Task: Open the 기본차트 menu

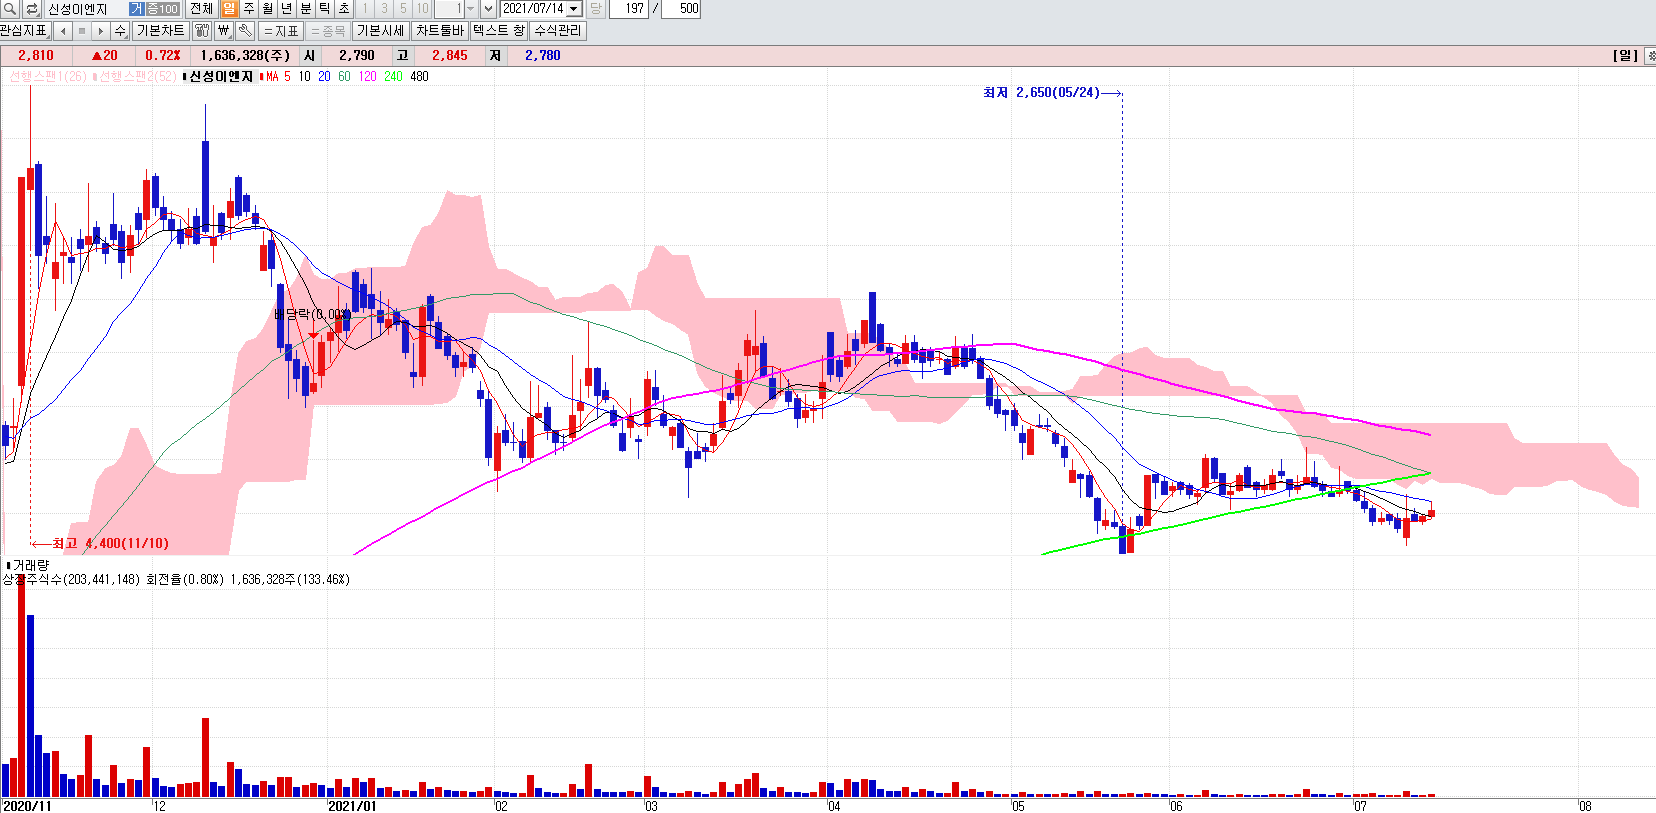Action: click(160, 31)
